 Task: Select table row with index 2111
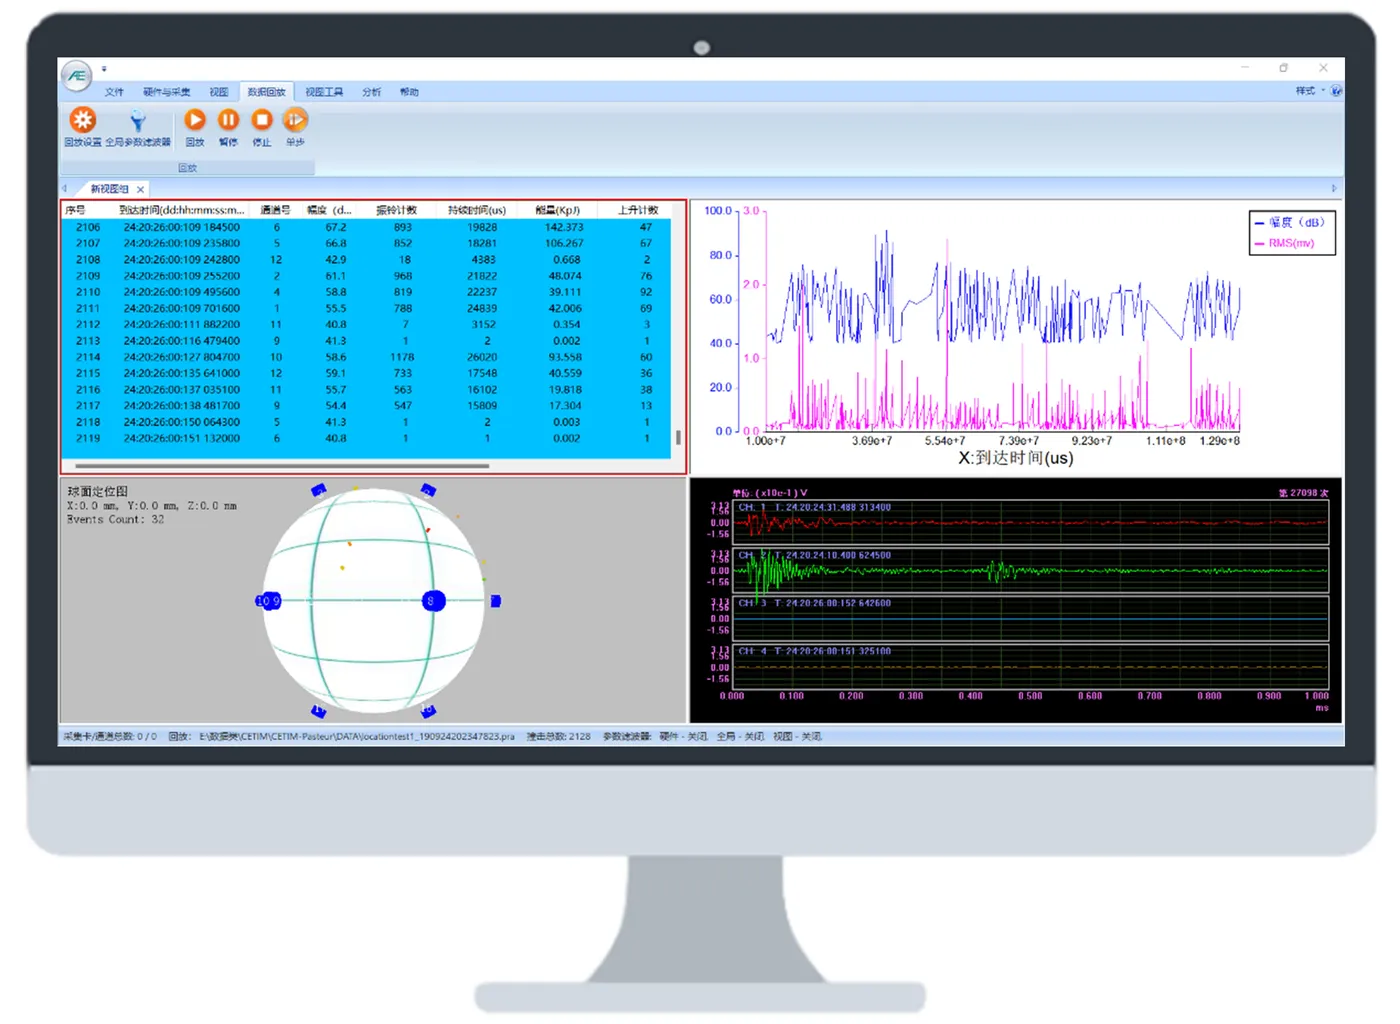click(x=367, y=308)
